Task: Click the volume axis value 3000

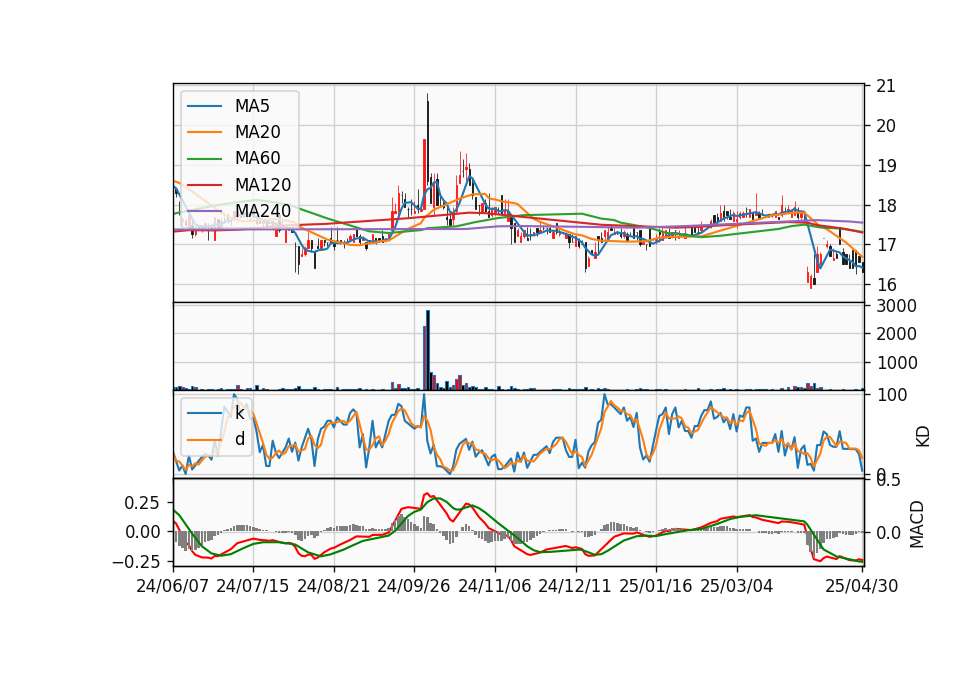Action: click(x=896, y=306)
